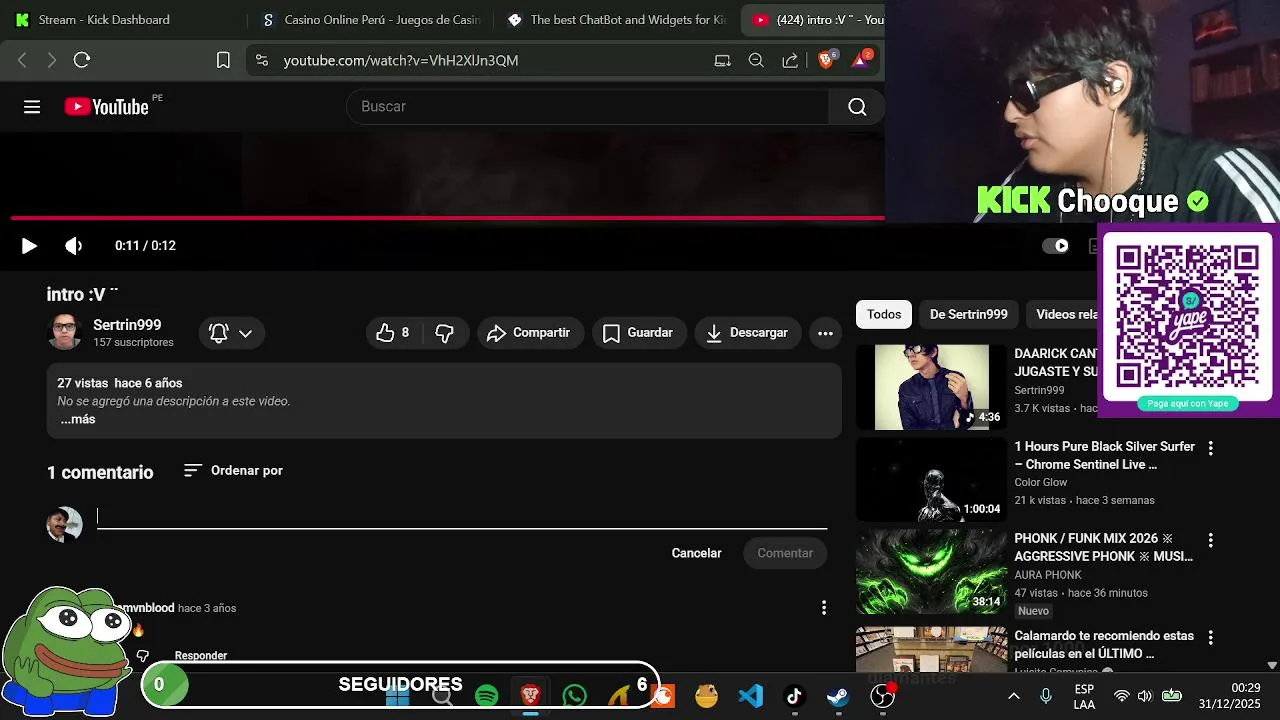Click the YouTube search input box

click(587, 107)
